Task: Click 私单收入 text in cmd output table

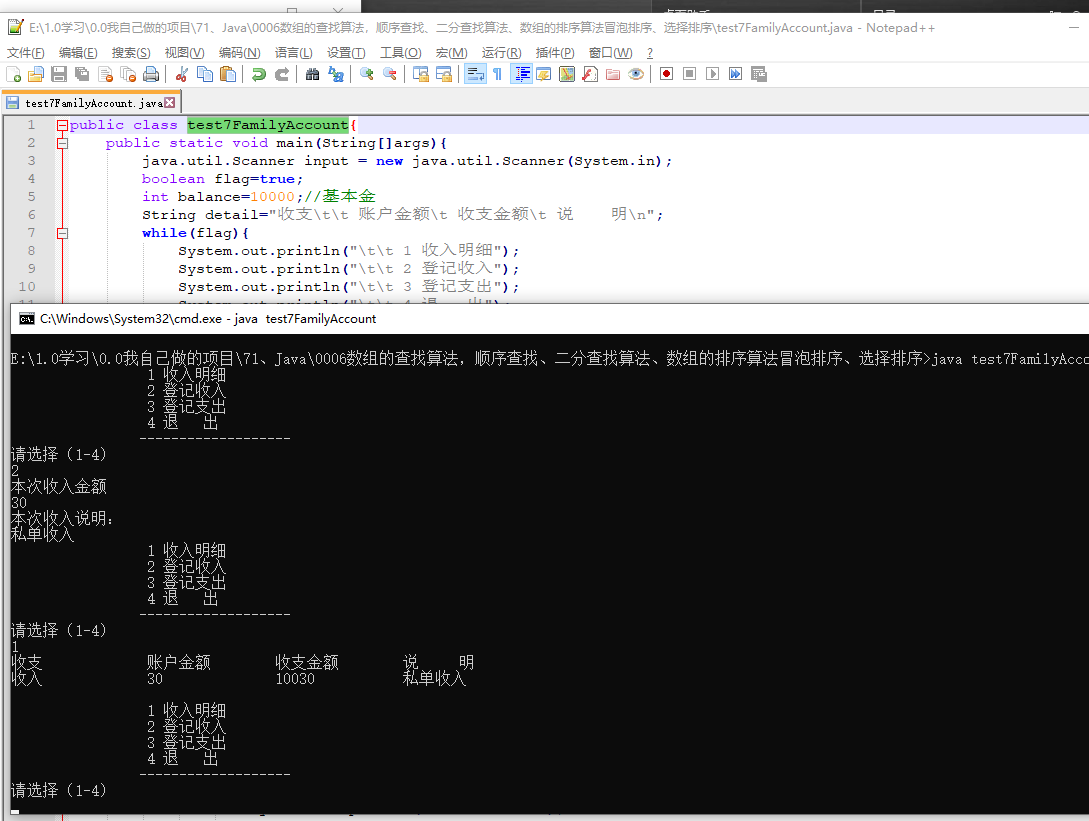Action: [x=435, y=679]
